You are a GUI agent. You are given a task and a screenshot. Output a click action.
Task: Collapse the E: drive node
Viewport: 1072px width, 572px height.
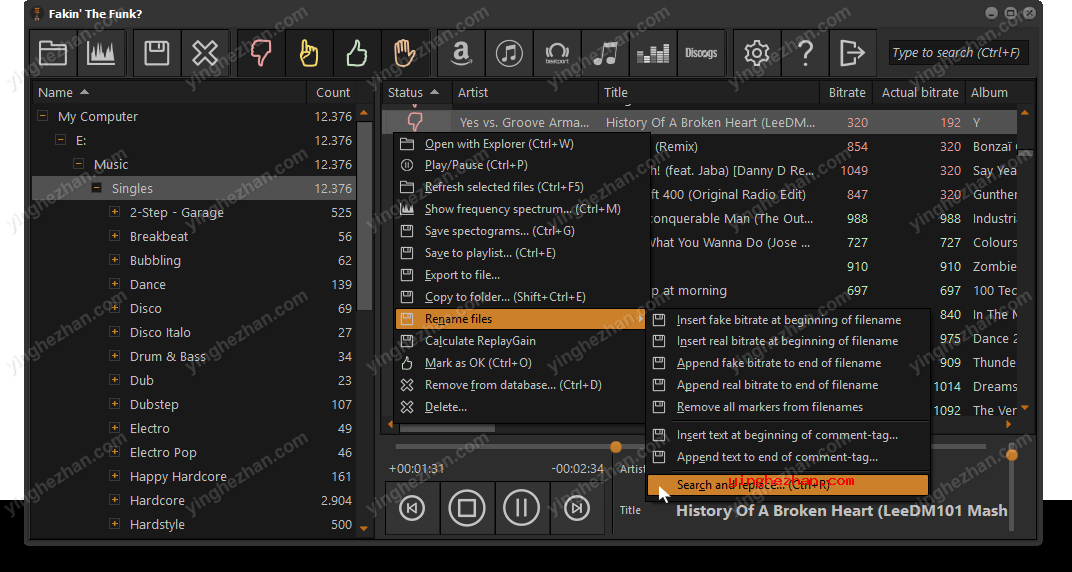pos(61,140)
